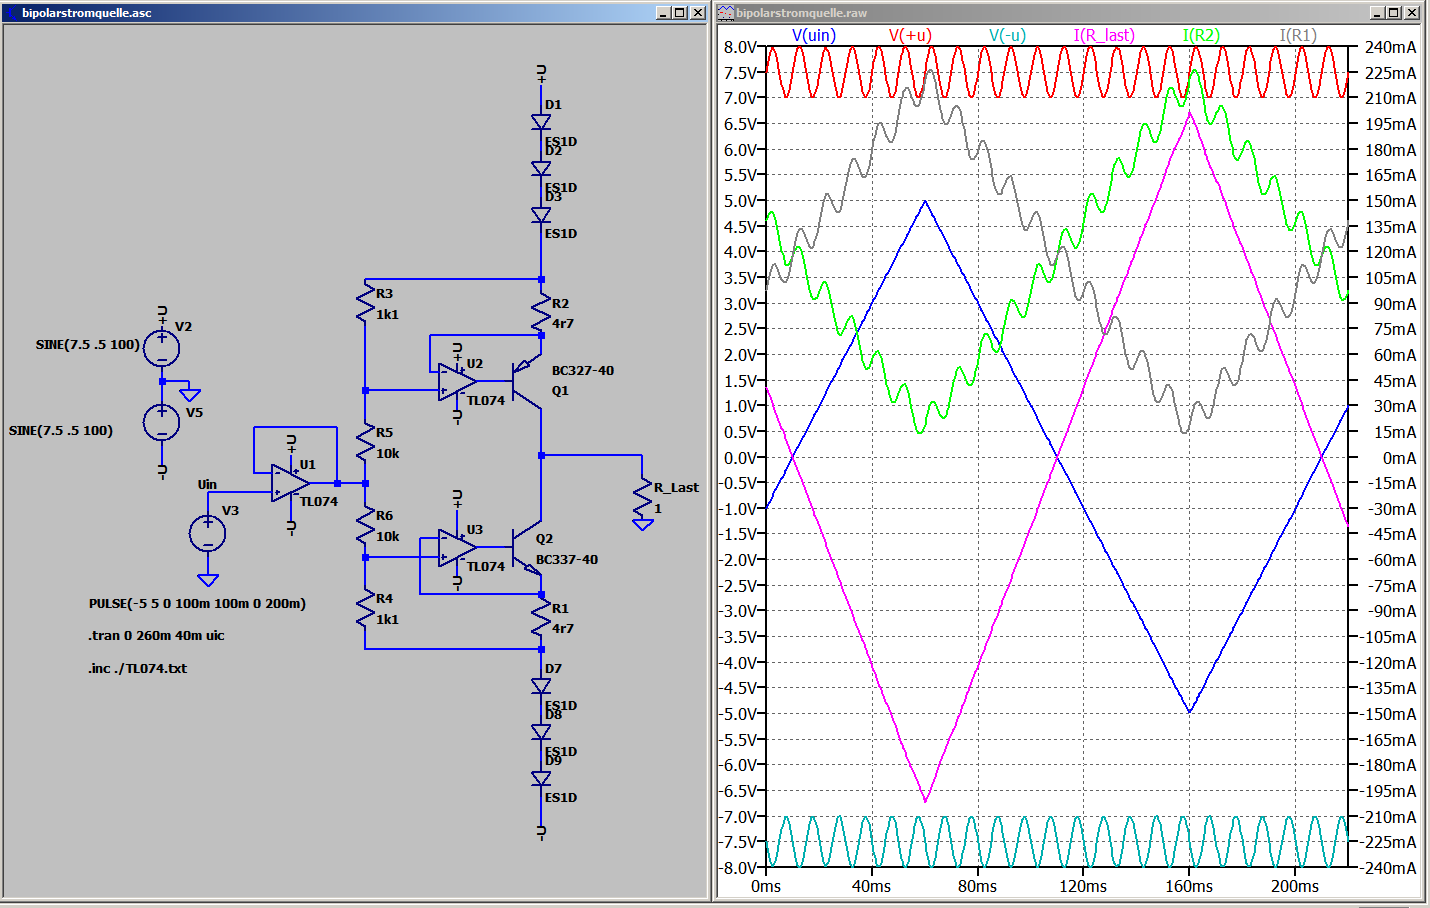Viewport: 1430px width, 908px height.
Task: Click resistor R3 symbol
Action: 365,303
